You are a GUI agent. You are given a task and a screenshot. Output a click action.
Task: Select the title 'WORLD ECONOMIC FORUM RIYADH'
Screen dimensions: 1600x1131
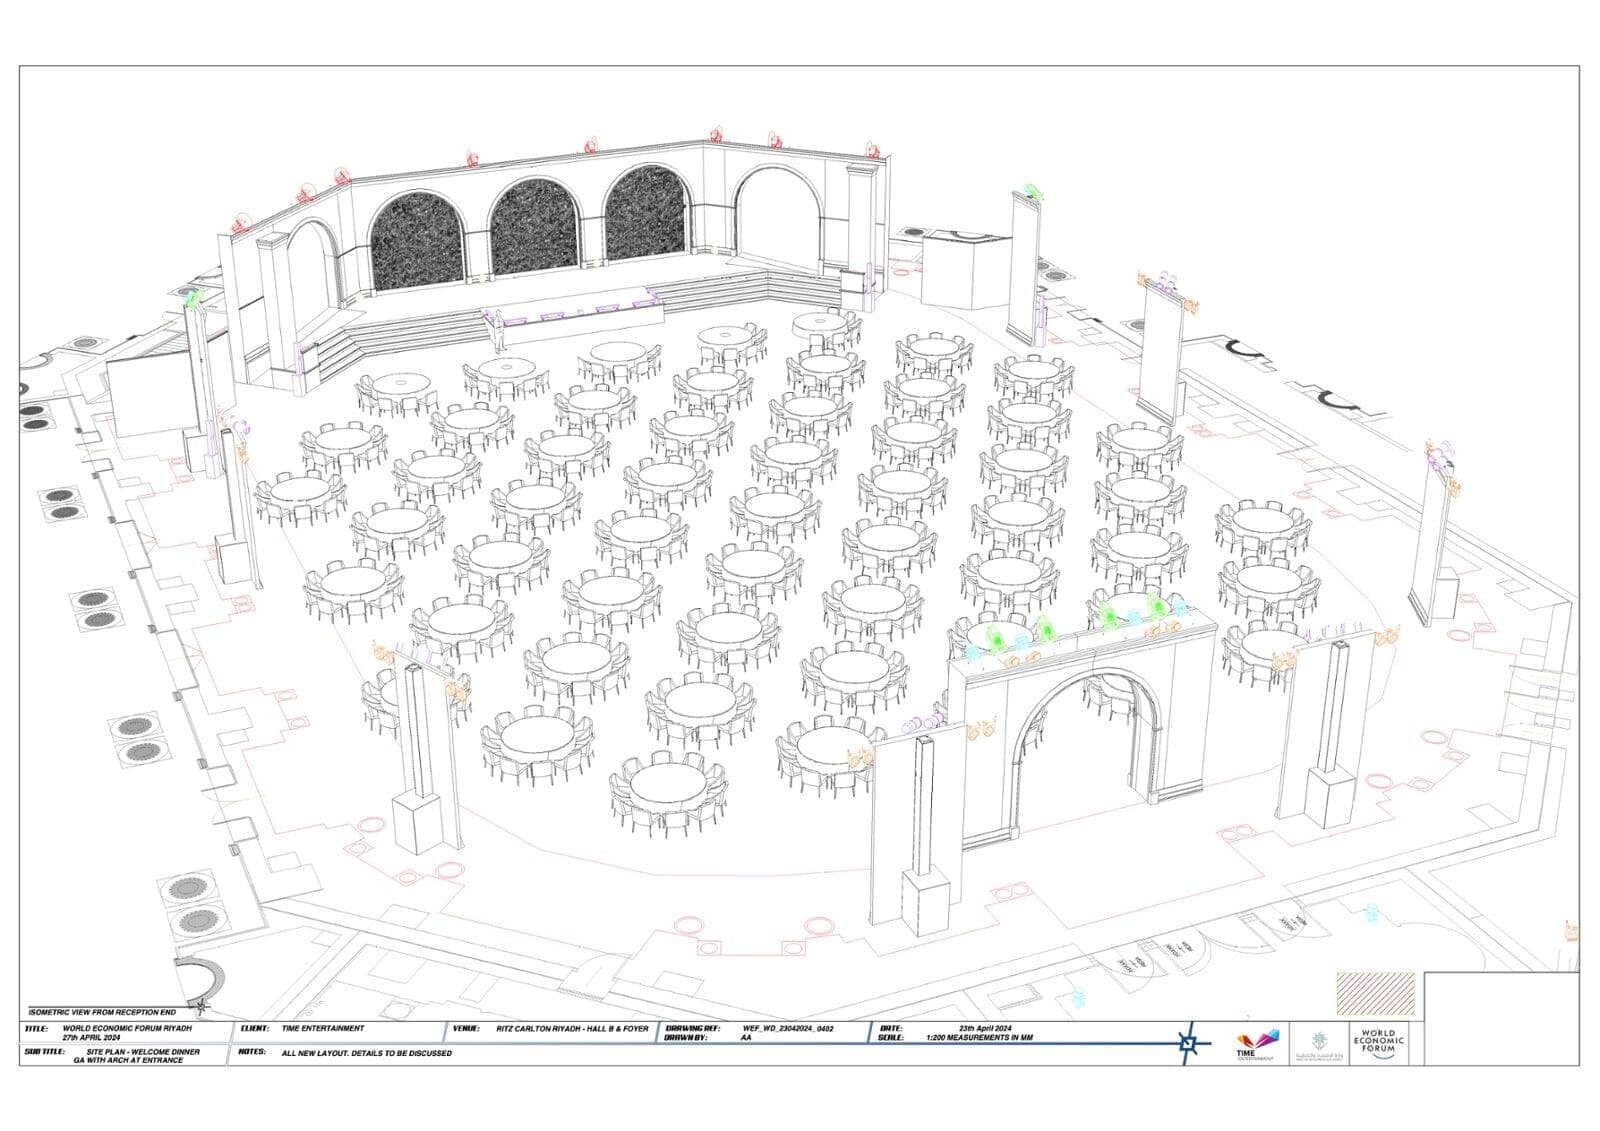[x=127, y=1028]
